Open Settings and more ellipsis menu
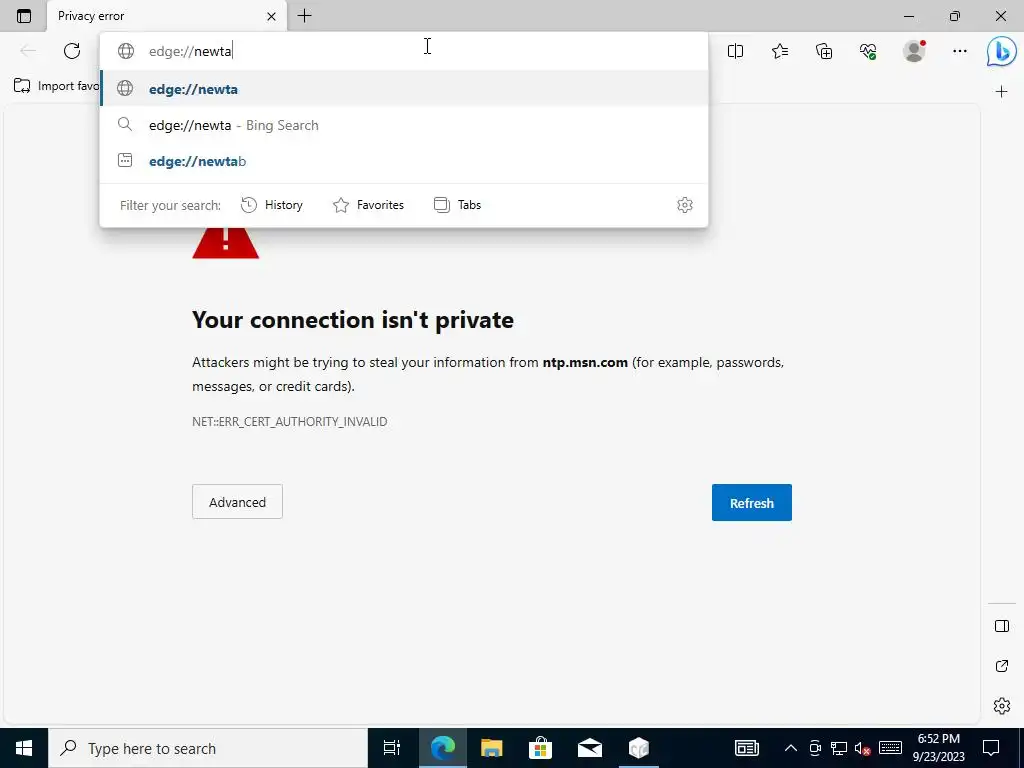Viewport: 1024px width, 768px height. point(959,51)
